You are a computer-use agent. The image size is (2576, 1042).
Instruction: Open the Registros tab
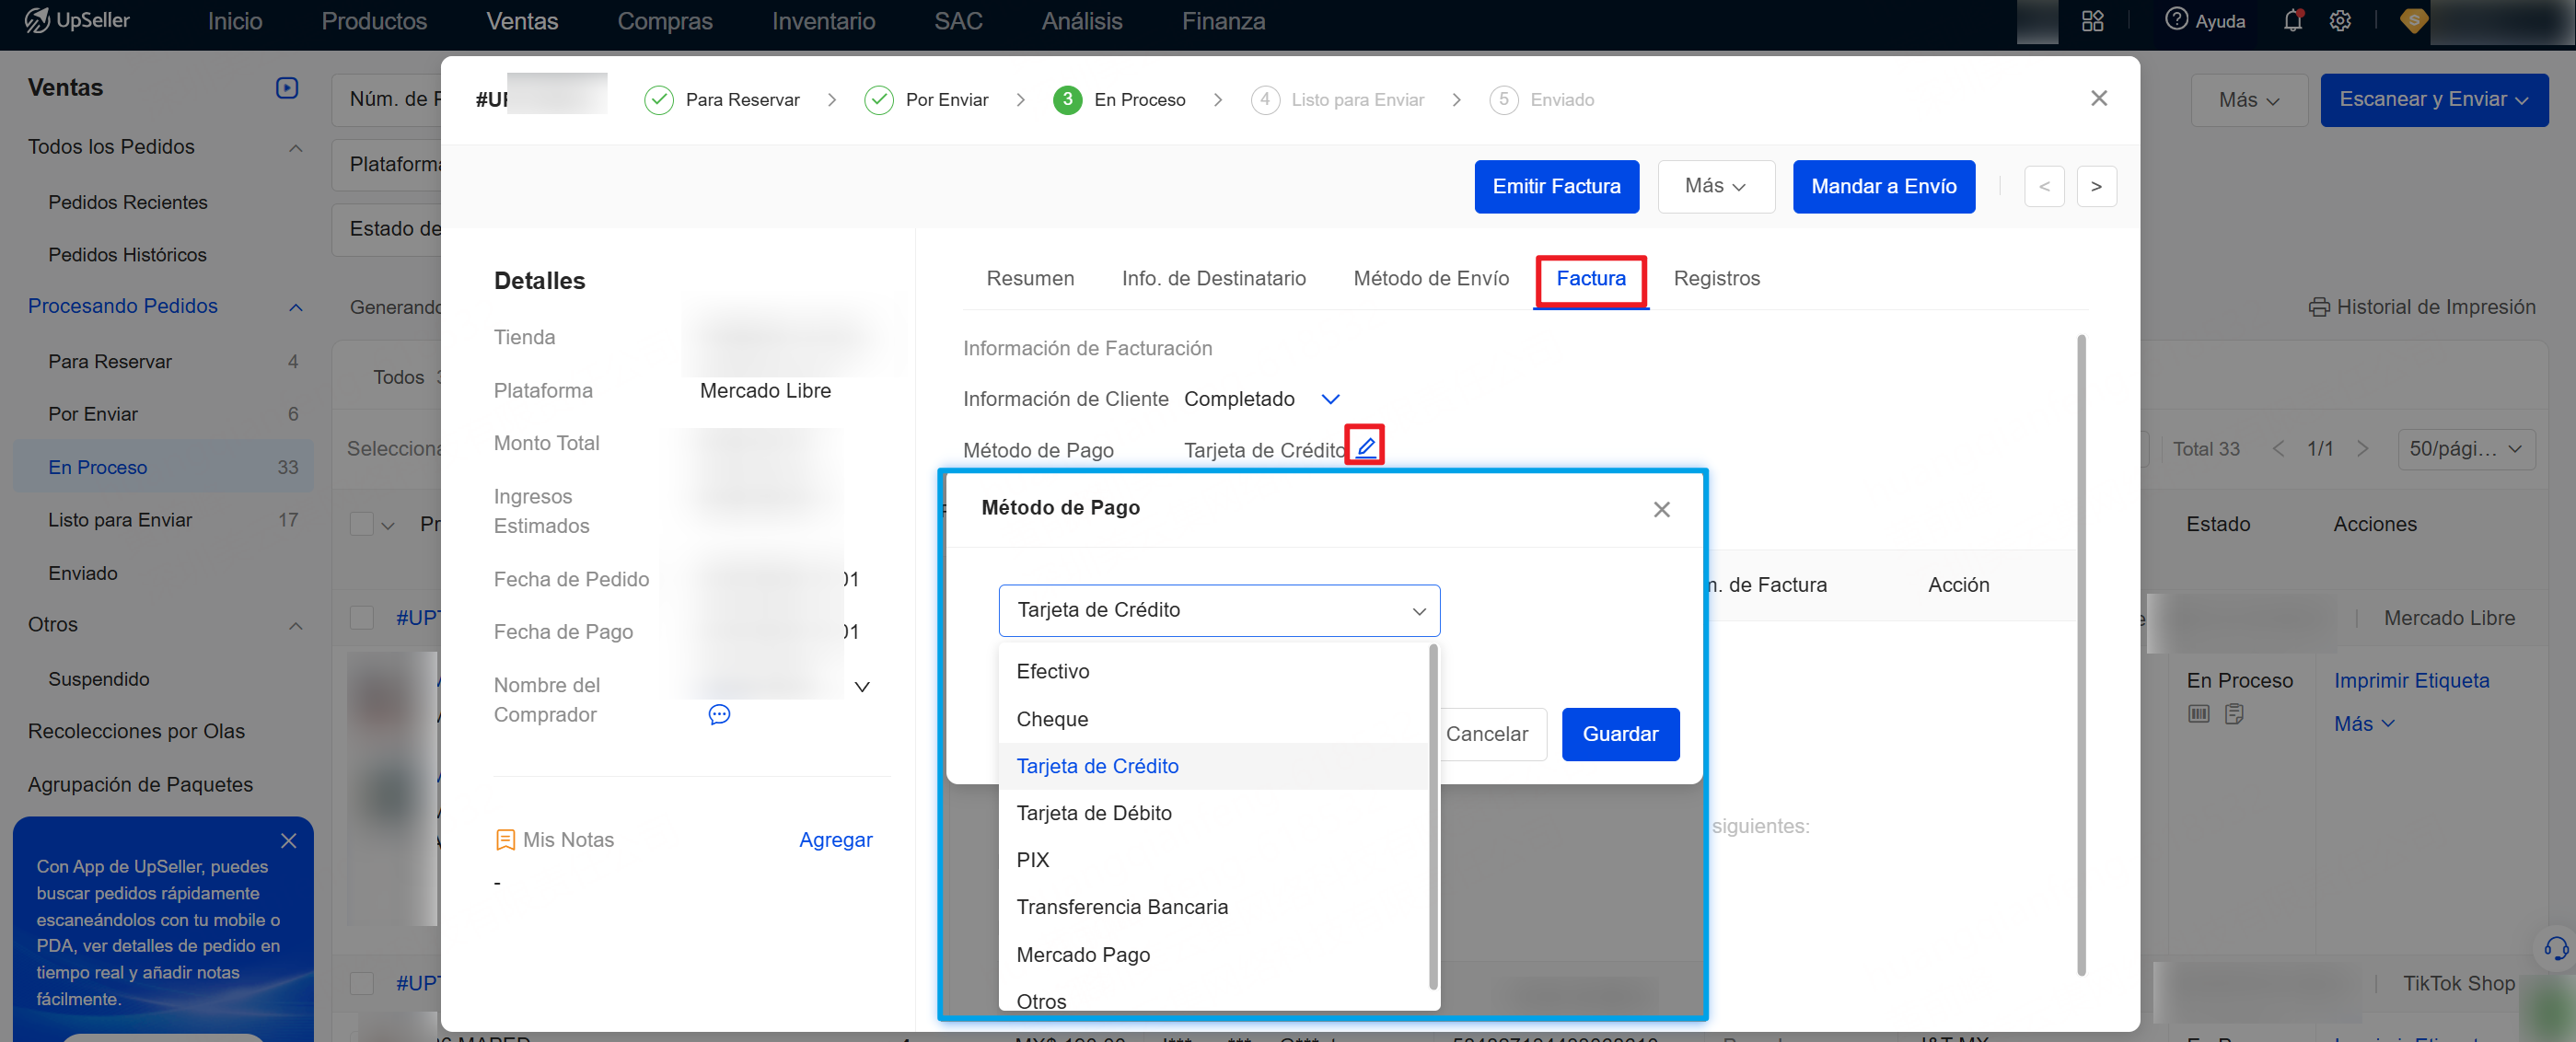pyautogui.click(x=1716, y=279)
